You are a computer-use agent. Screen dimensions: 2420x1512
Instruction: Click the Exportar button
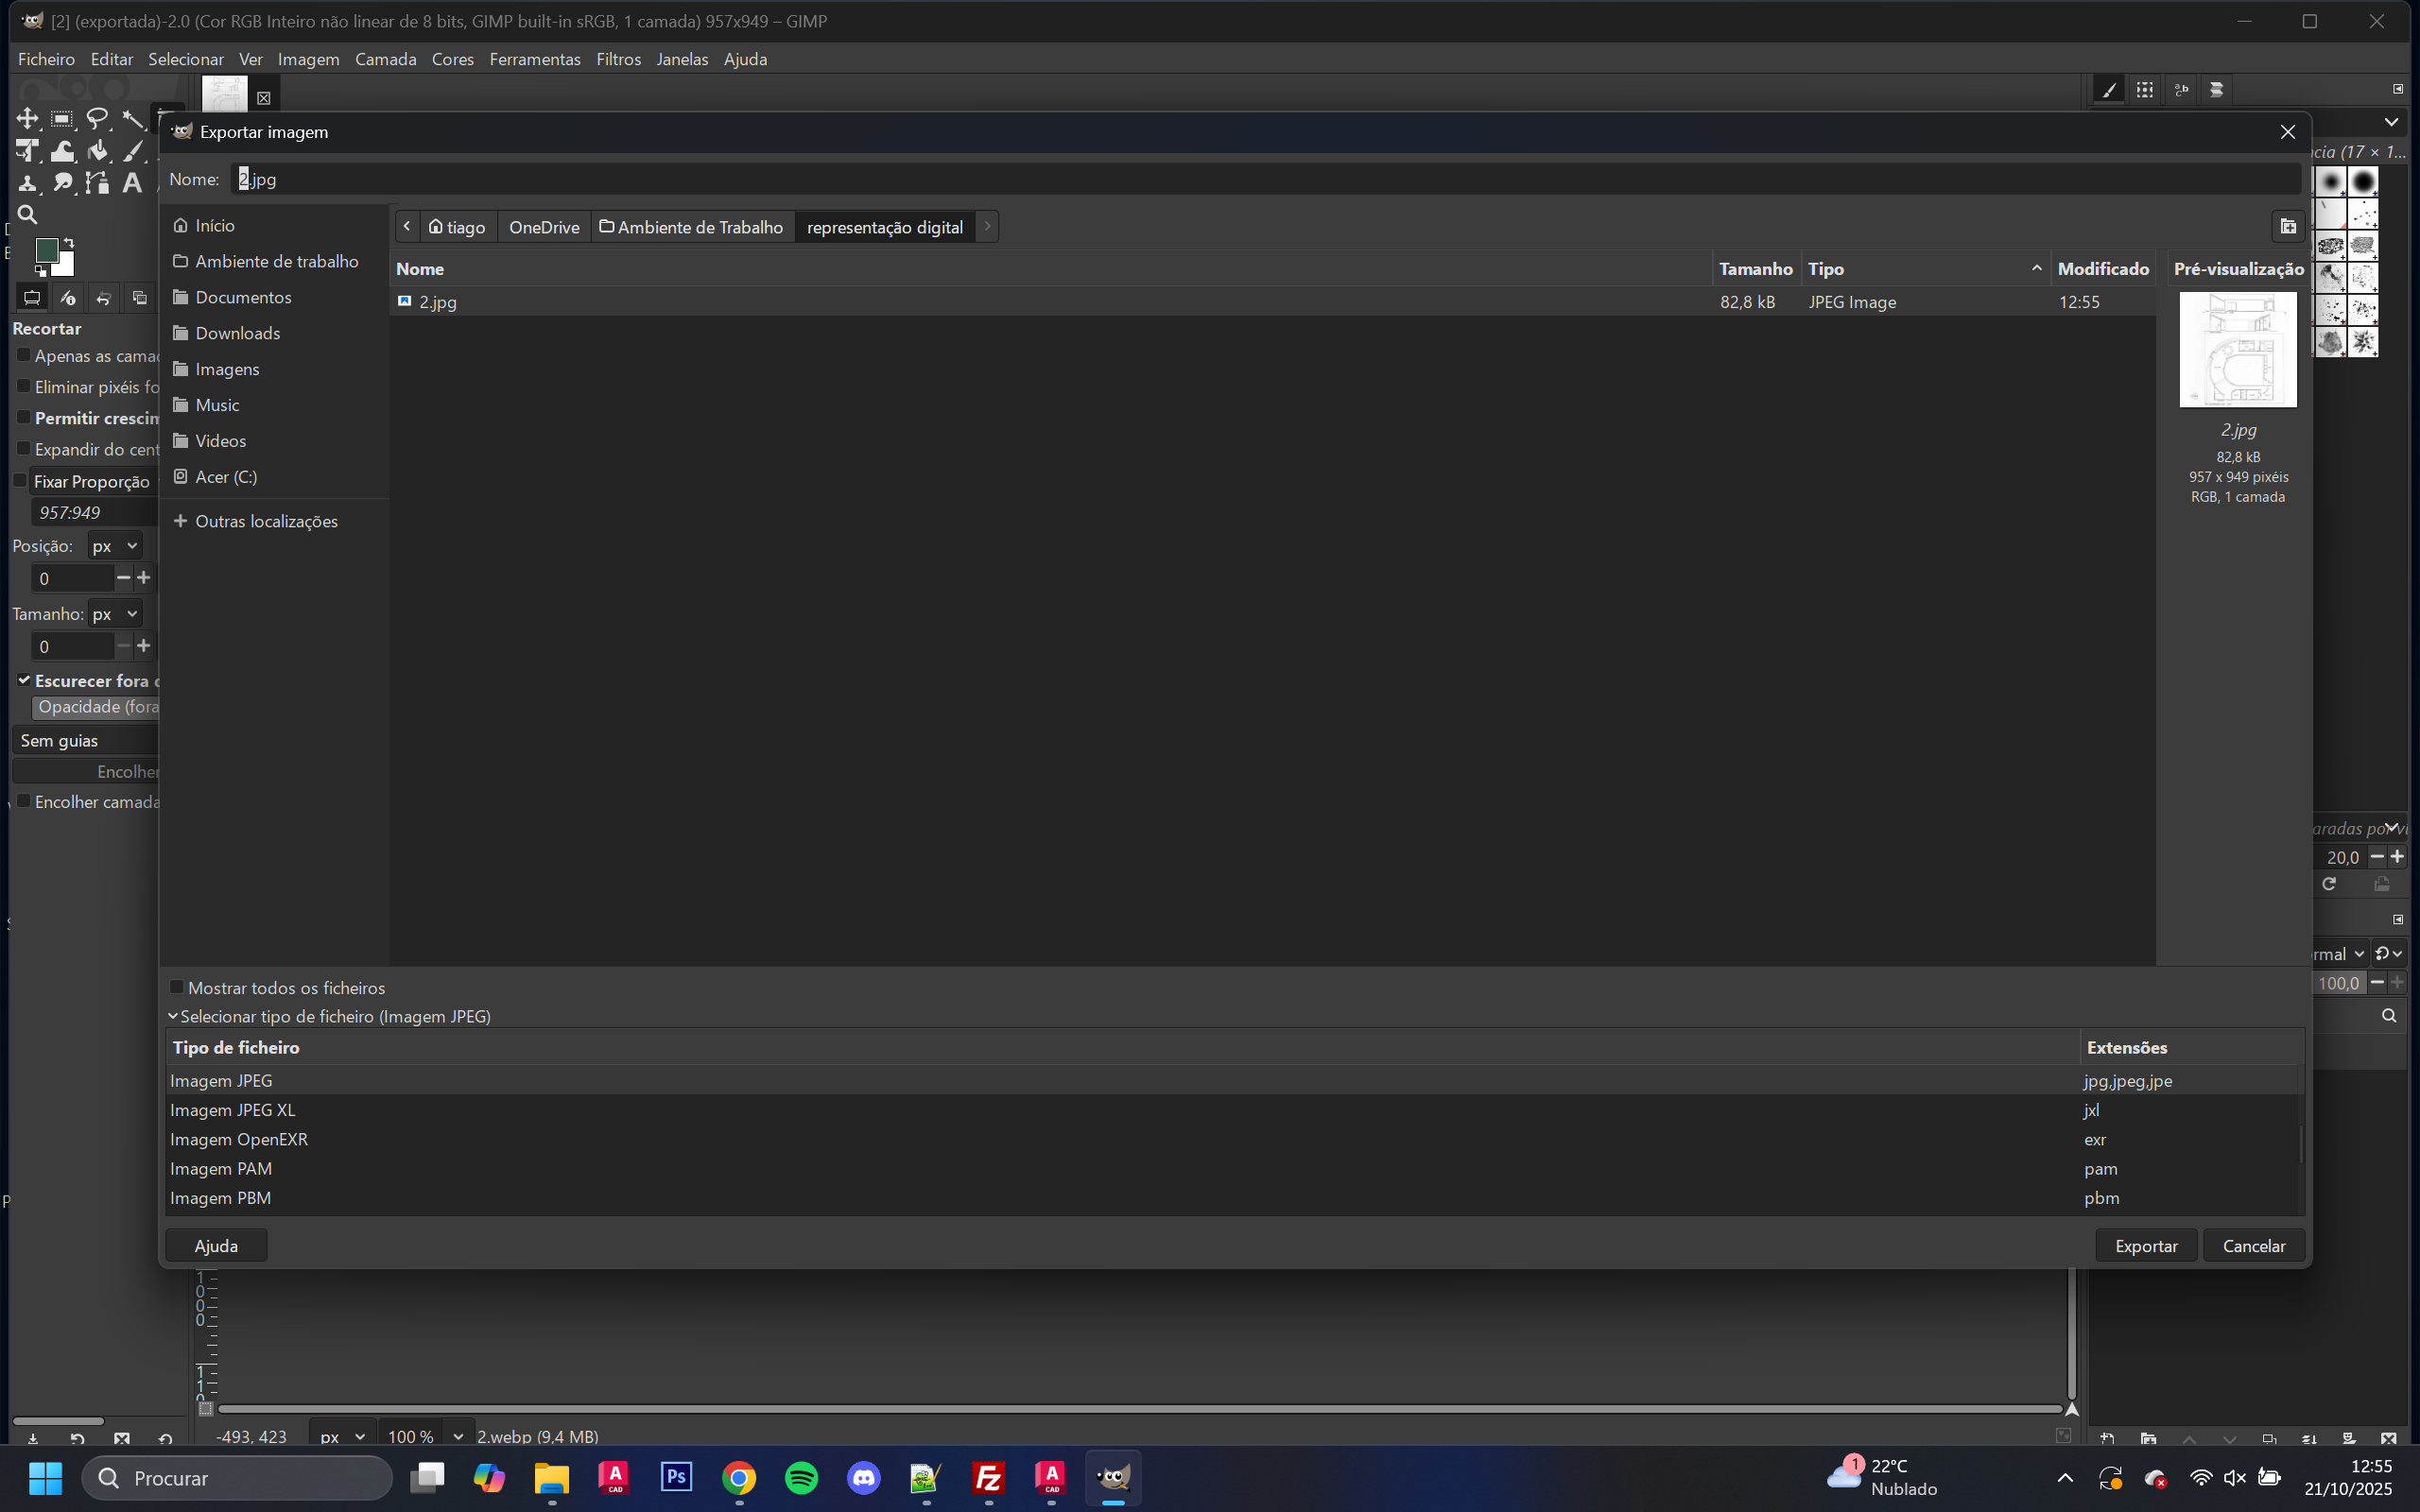coord(2145,1245)
